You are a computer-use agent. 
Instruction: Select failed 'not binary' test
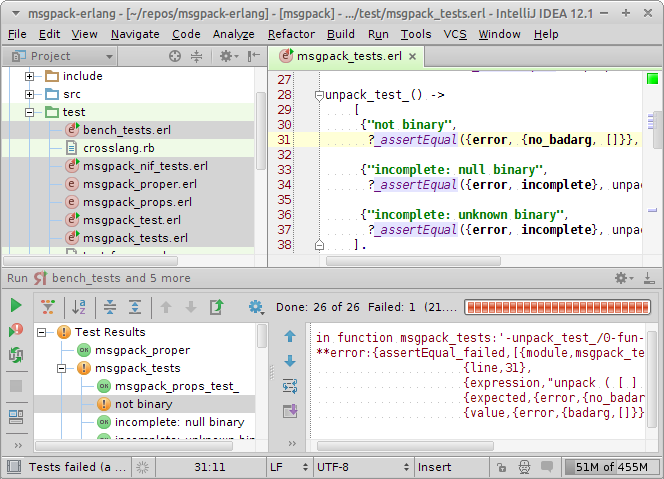[x=144, y=404]
